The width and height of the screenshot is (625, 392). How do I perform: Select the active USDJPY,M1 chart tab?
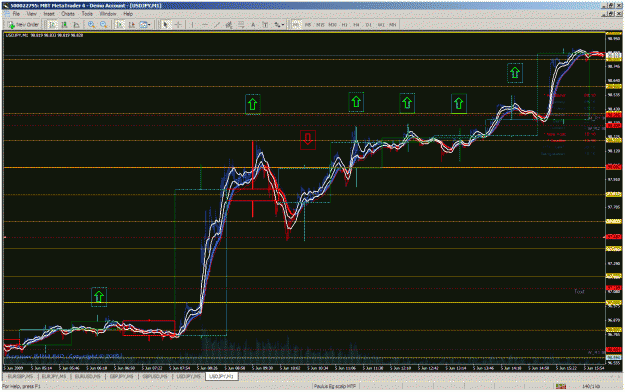(x=222, y=376)
